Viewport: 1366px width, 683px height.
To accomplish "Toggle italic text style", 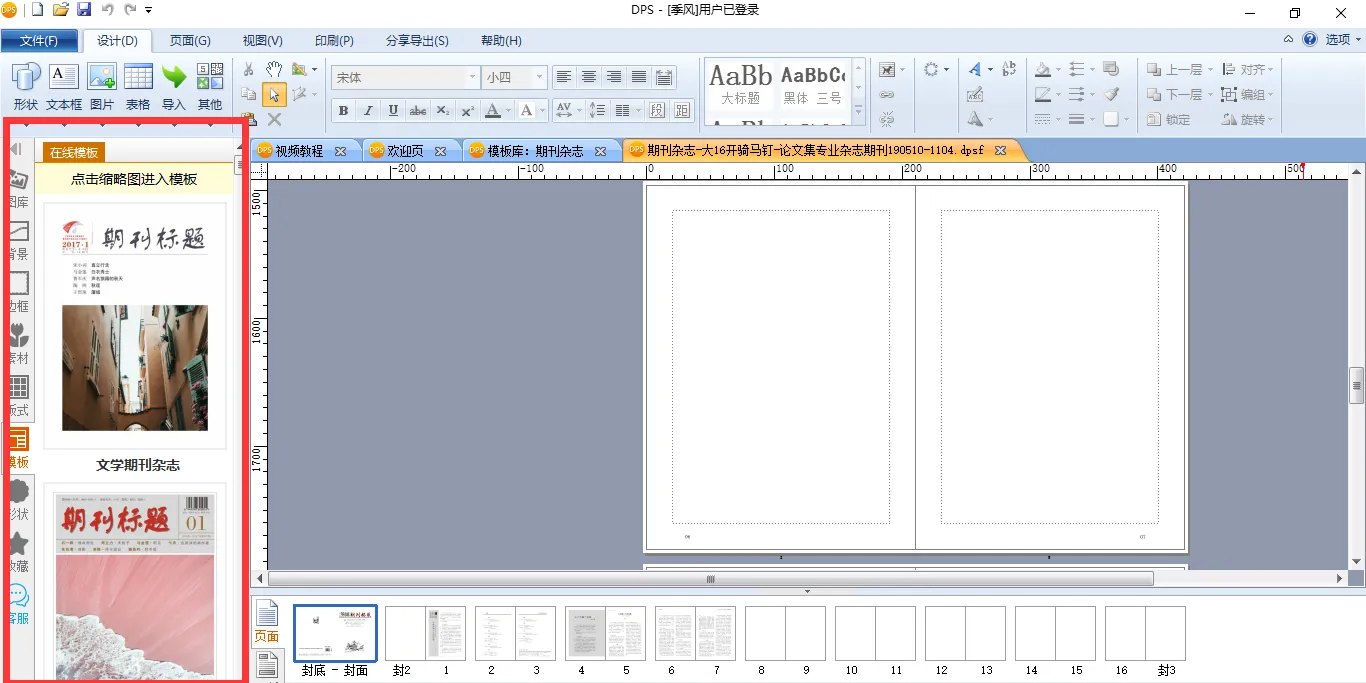I will coord(368,110).
